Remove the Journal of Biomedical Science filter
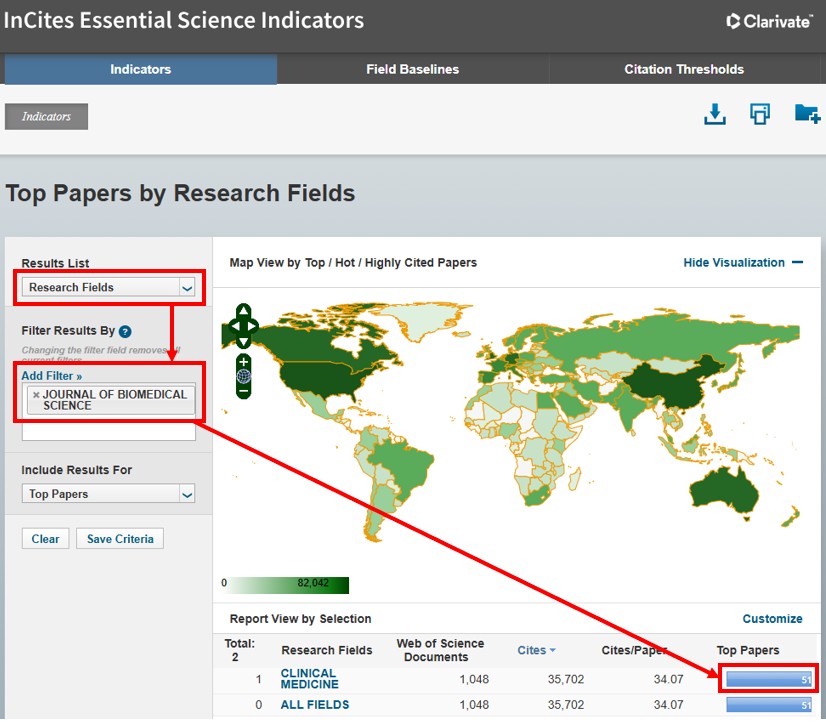Image resolution: width=826 pixels, height=724 pixels. click(36, 395)
